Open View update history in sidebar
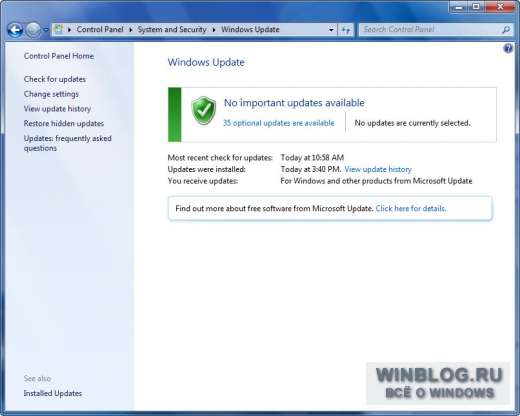Viewport: 520px width, 416px height. [57, 109]
